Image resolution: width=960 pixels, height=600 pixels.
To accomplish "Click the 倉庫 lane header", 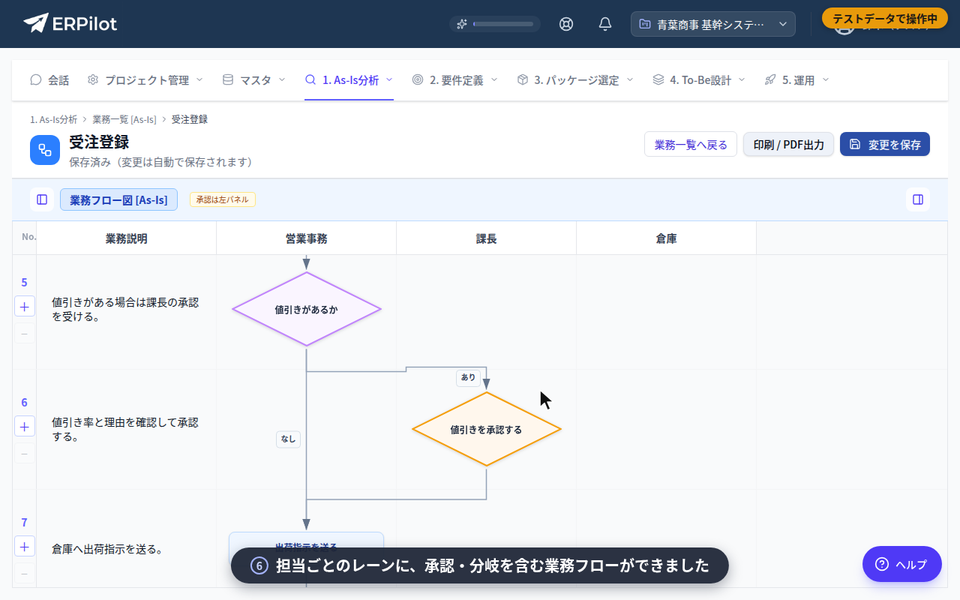I will 666,238.
